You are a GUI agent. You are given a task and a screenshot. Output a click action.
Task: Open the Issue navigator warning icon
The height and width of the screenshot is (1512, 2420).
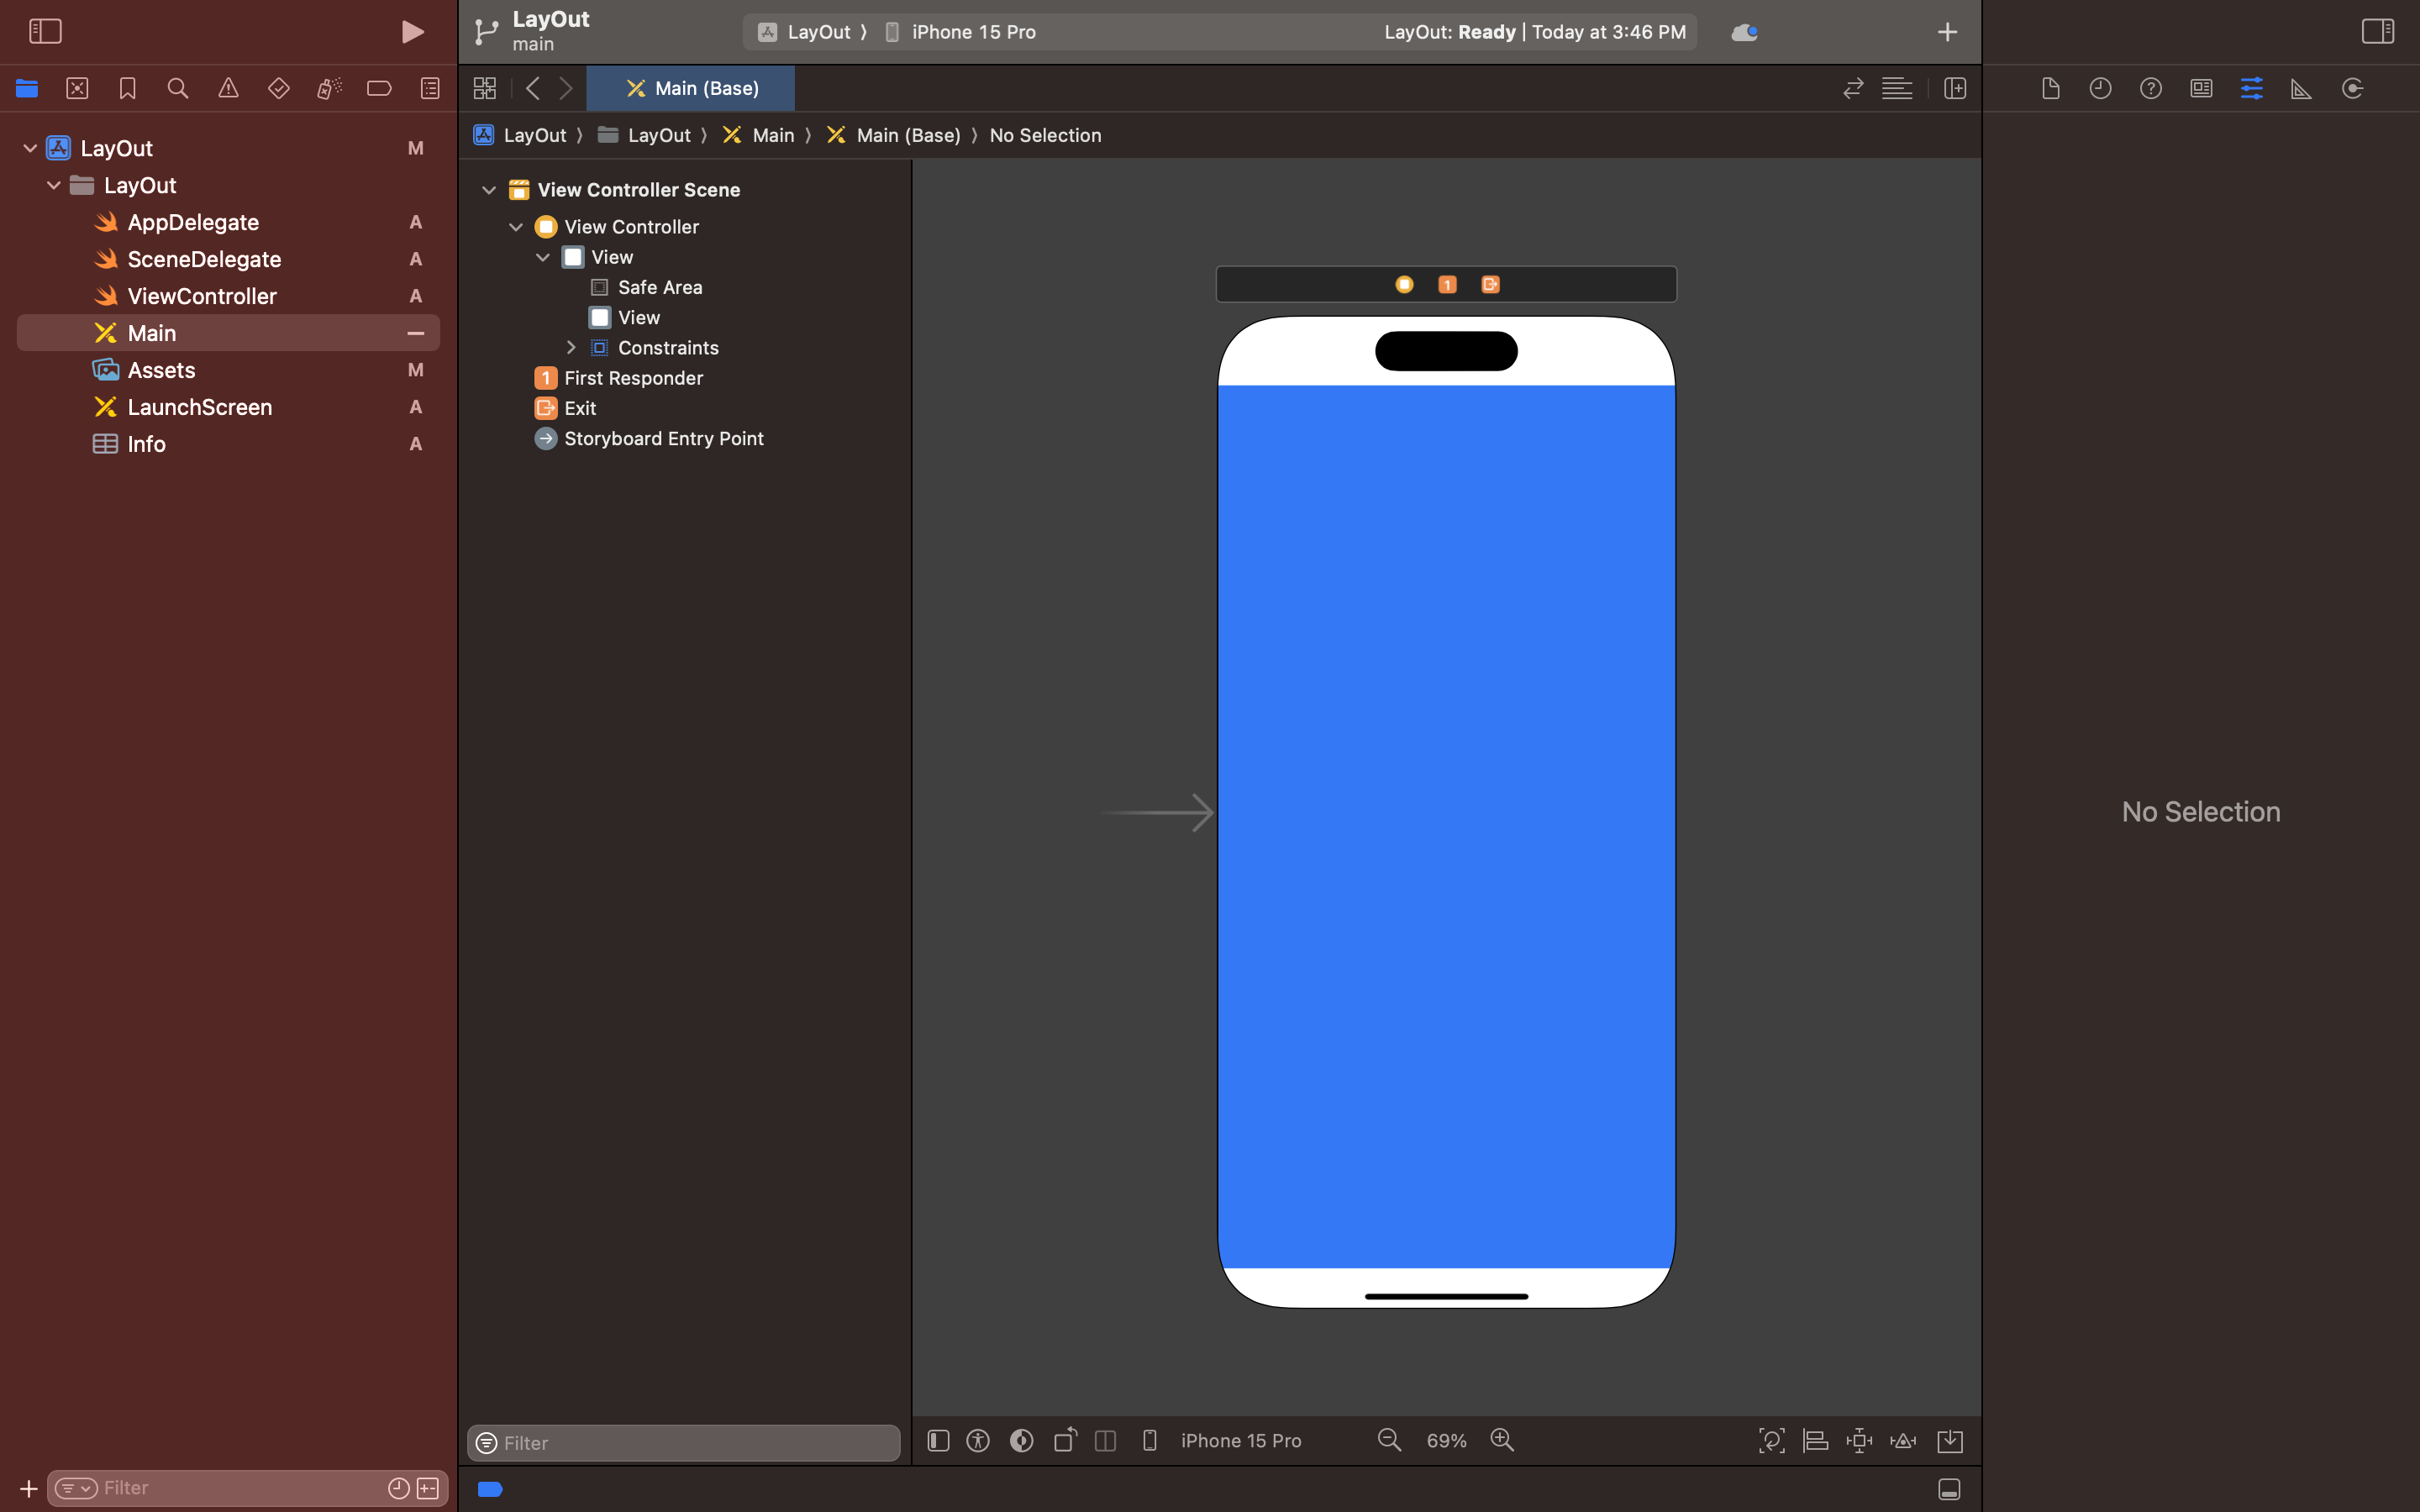pos(228,88)
